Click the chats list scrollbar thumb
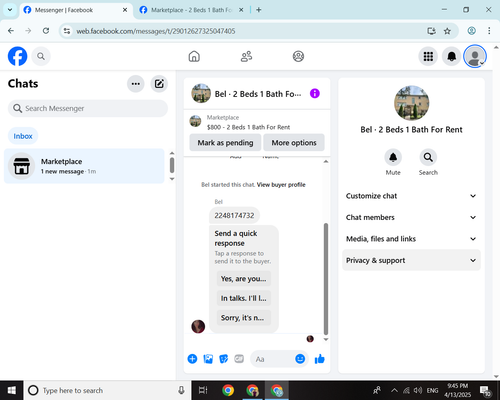Screen dimensions: 500x400 172,165
